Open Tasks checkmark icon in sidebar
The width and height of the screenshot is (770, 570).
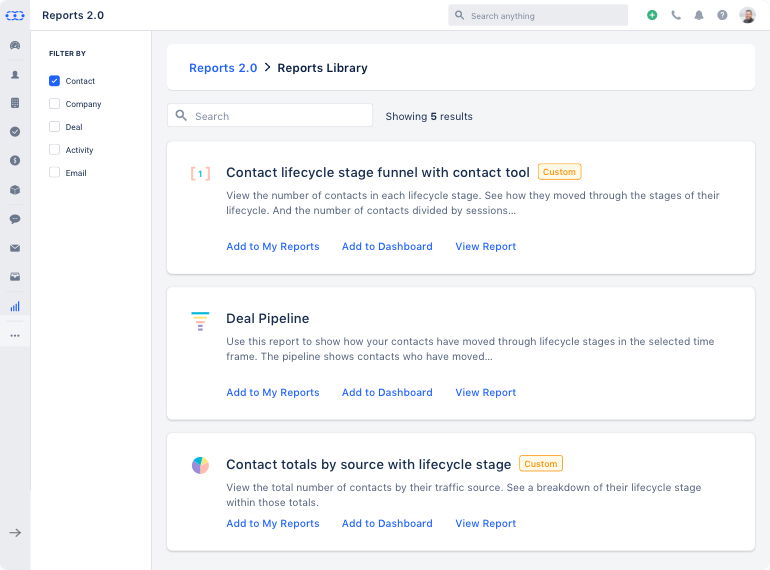click(x=15, y=132)
